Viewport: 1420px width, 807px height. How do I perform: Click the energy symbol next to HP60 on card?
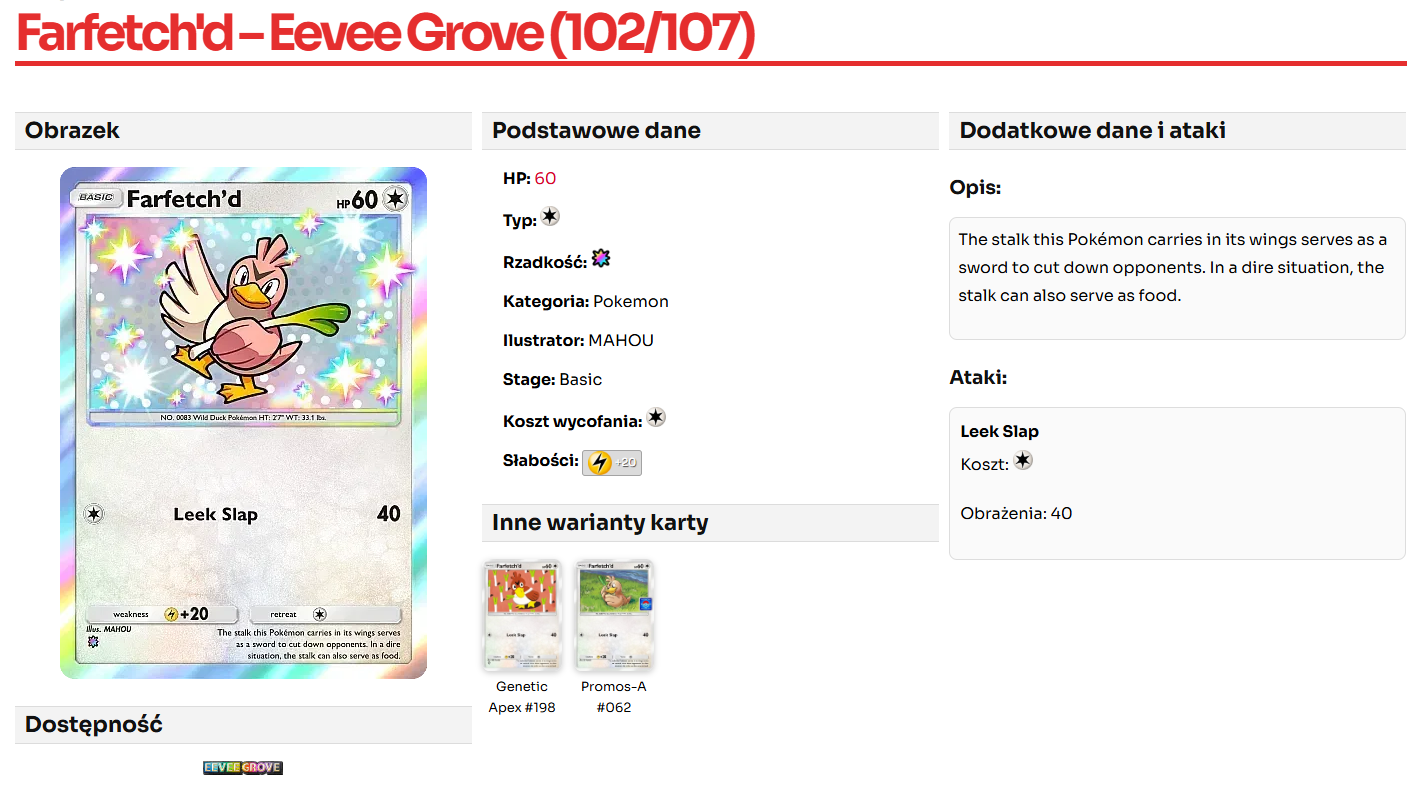click(396, 199)
